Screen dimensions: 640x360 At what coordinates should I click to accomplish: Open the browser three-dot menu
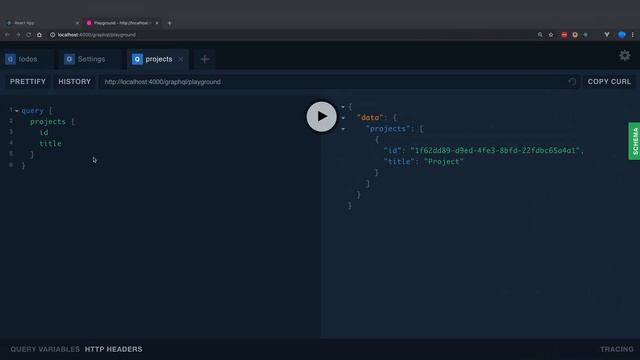[x=633, y=35]
